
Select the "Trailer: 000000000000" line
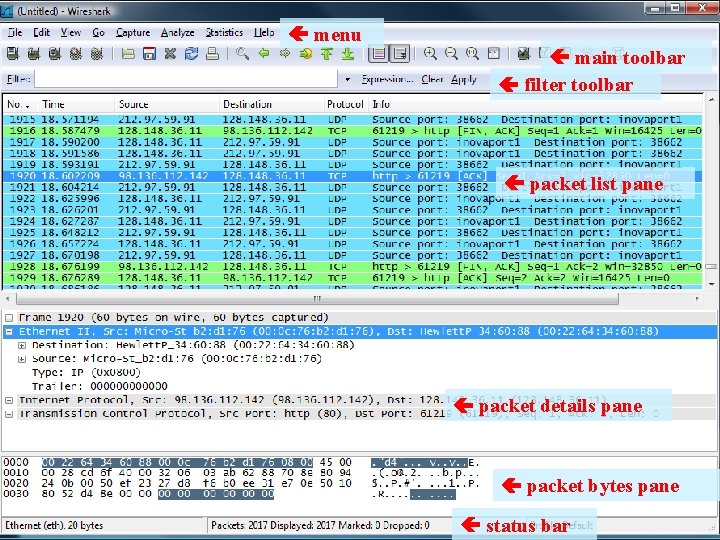click(x=100, y=386)
